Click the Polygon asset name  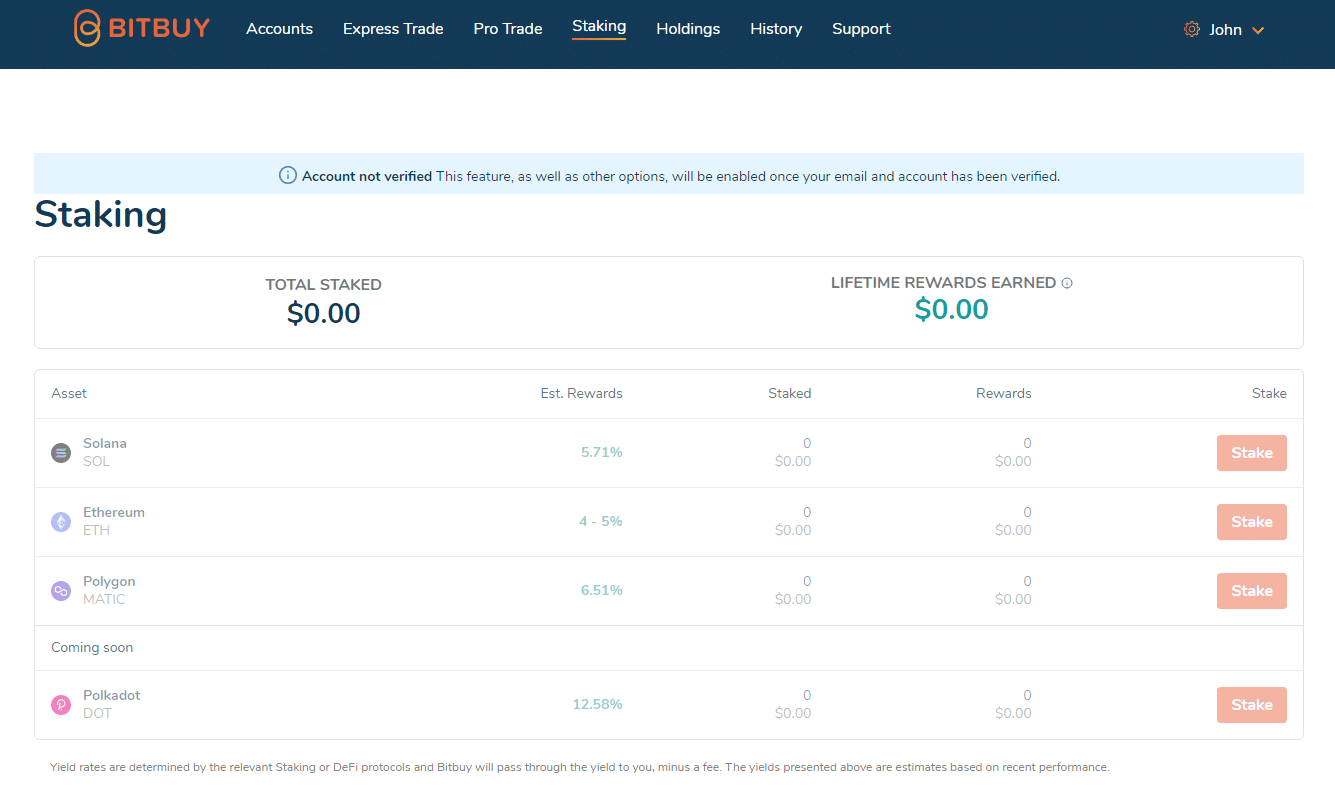(x=109, y=581)
